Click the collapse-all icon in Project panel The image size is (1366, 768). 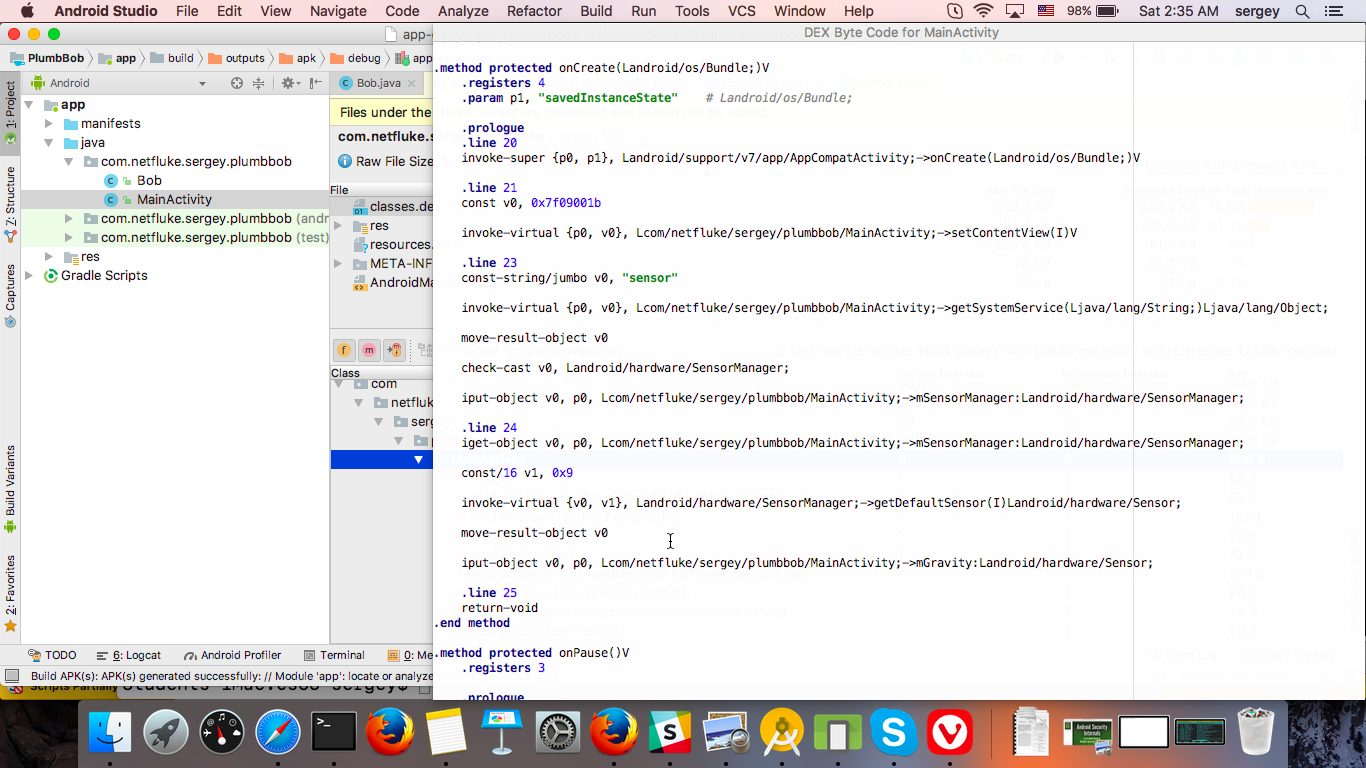pos(258,83)
